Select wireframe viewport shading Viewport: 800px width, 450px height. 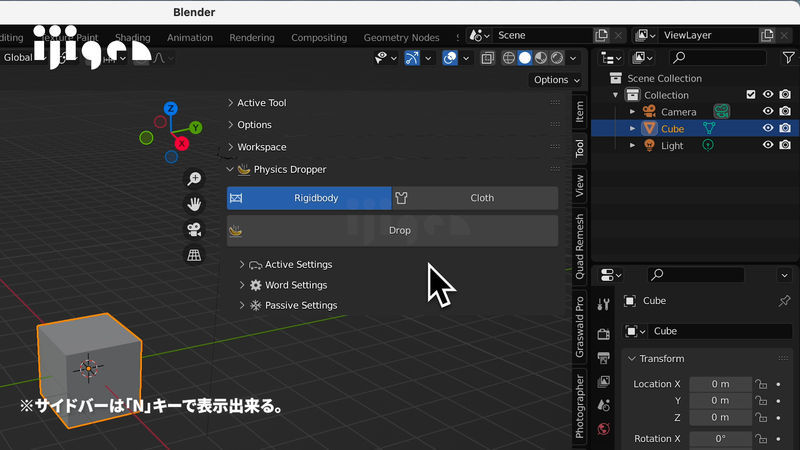pyautogui.click(x=509, y=58)
